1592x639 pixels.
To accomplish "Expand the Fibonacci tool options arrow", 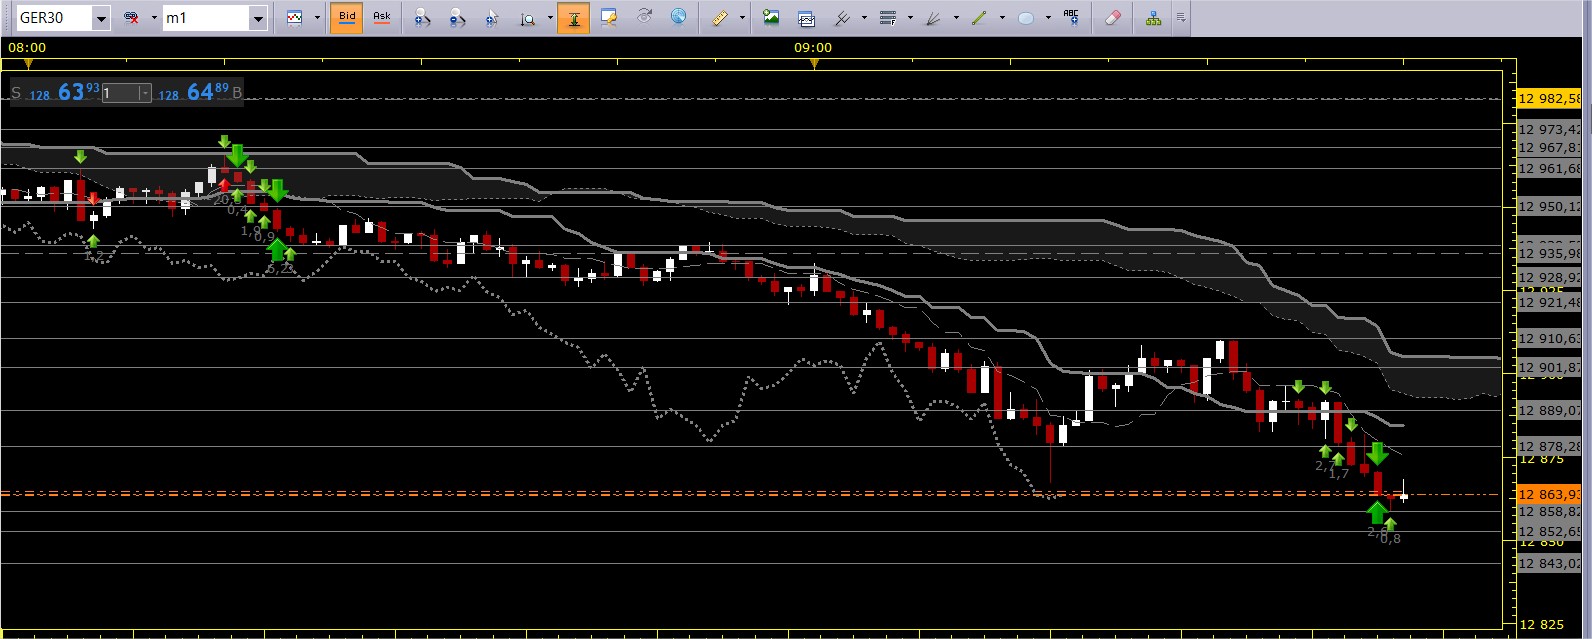I will (910, 18).
